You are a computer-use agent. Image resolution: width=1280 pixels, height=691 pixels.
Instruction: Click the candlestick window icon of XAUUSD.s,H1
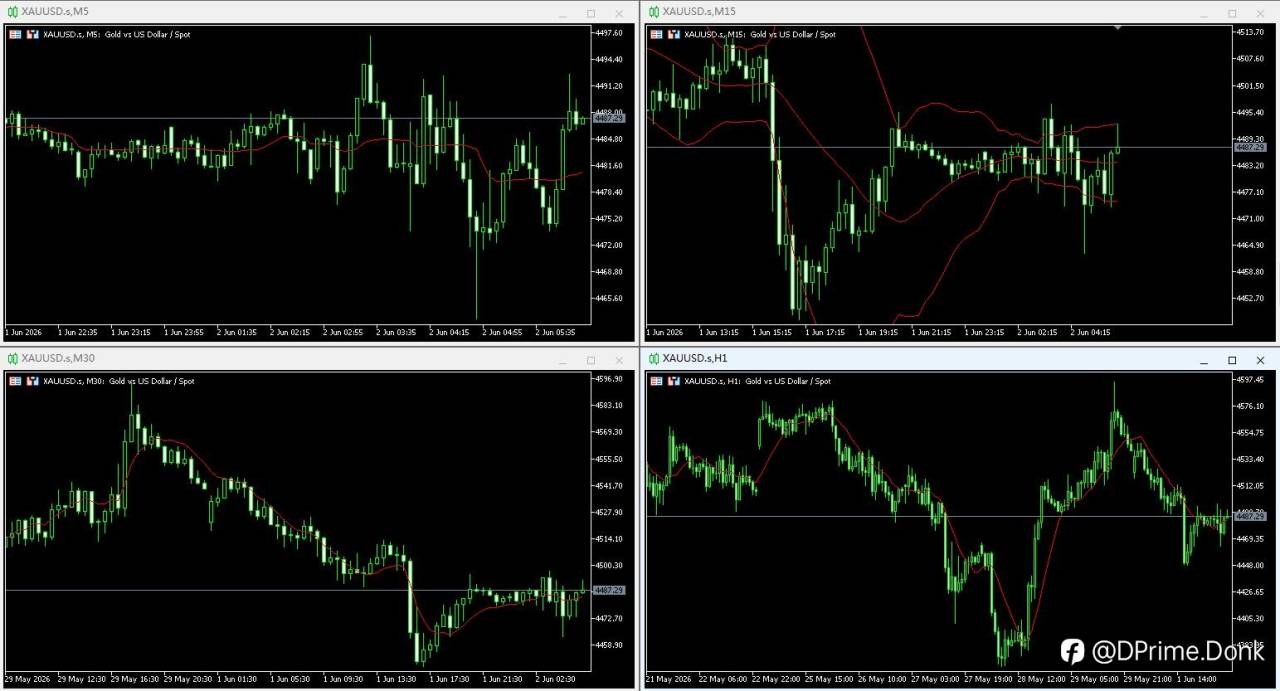click(653, 358)
